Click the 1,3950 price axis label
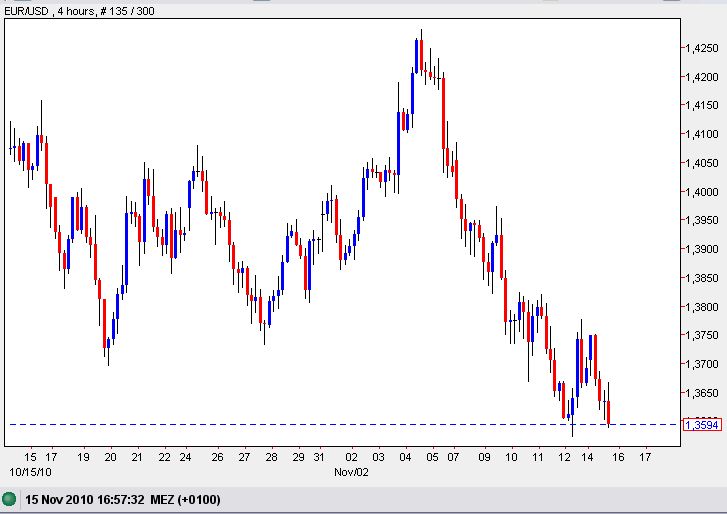 (702, 221)
